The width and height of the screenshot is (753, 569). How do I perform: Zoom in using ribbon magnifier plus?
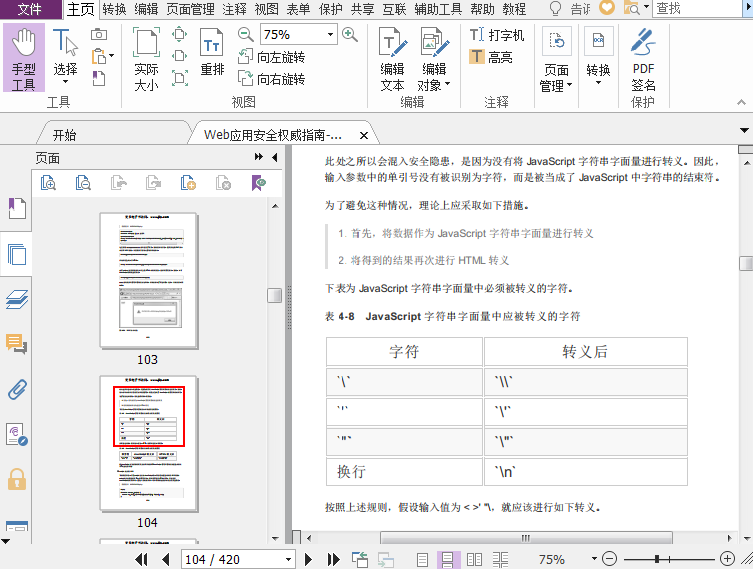pos(350,35)
